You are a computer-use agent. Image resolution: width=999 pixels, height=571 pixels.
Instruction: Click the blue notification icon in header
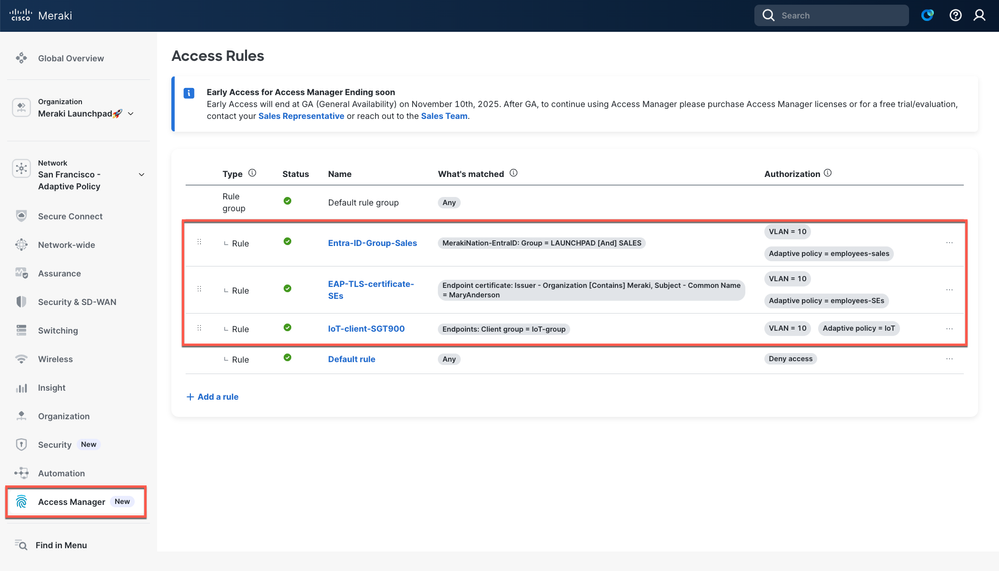(927, 15)
